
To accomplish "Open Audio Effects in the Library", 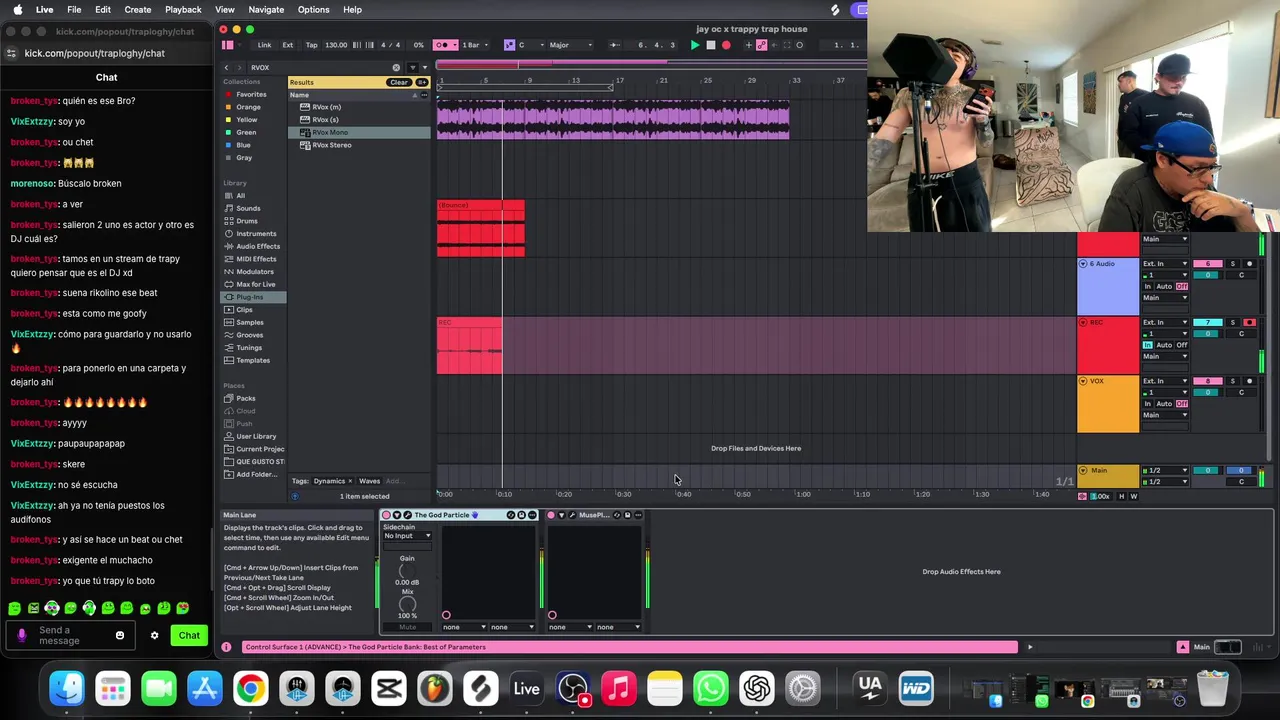I will tap(258, 246).
